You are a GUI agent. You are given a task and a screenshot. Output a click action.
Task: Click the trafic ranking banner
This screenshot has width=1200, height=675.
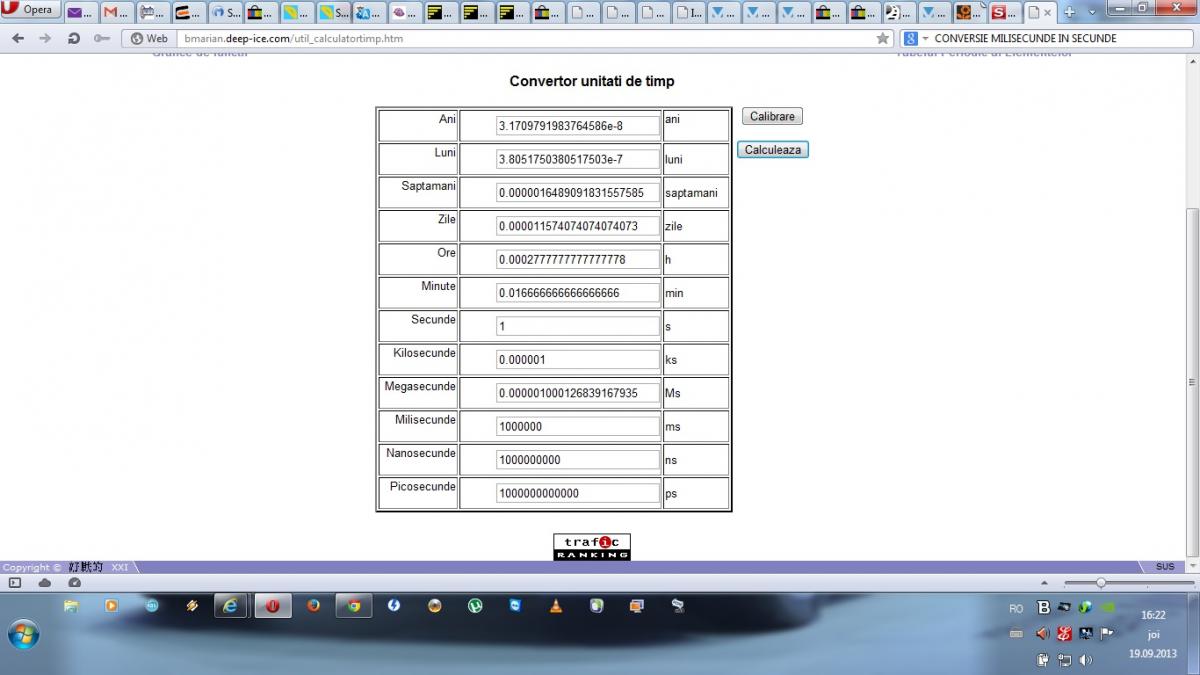[x=592, y=547]
